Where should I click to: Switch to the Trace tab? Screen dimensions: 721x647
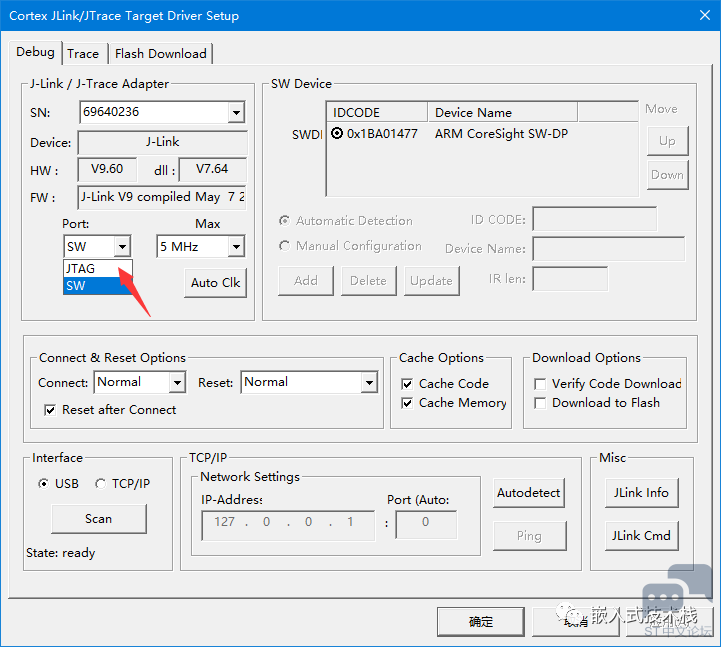click(83, 54)
